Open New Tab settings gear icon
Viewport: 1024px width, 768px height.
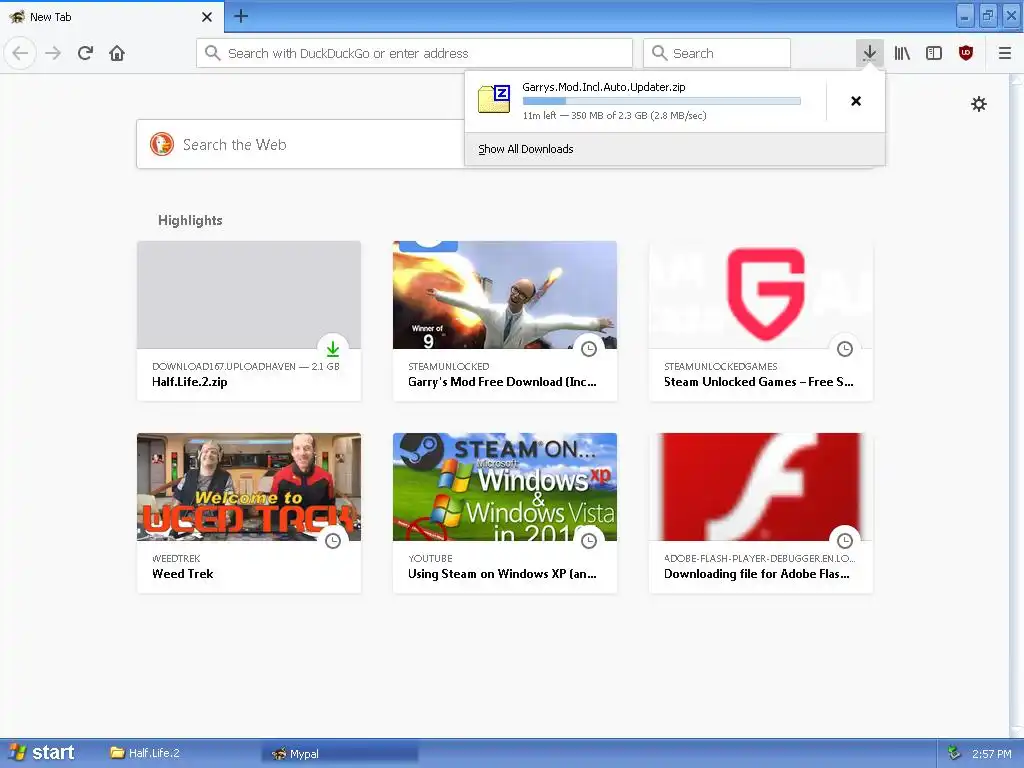pyautogui.click(x=978, y=104)
